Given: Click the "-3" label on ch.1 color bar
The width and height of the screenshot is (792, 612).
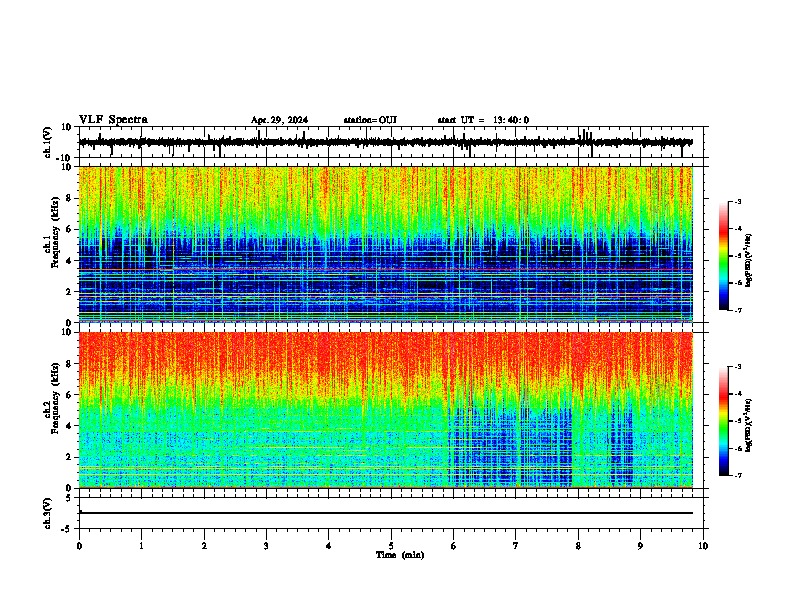Looking at the screenshot, I should click(738, 201).
